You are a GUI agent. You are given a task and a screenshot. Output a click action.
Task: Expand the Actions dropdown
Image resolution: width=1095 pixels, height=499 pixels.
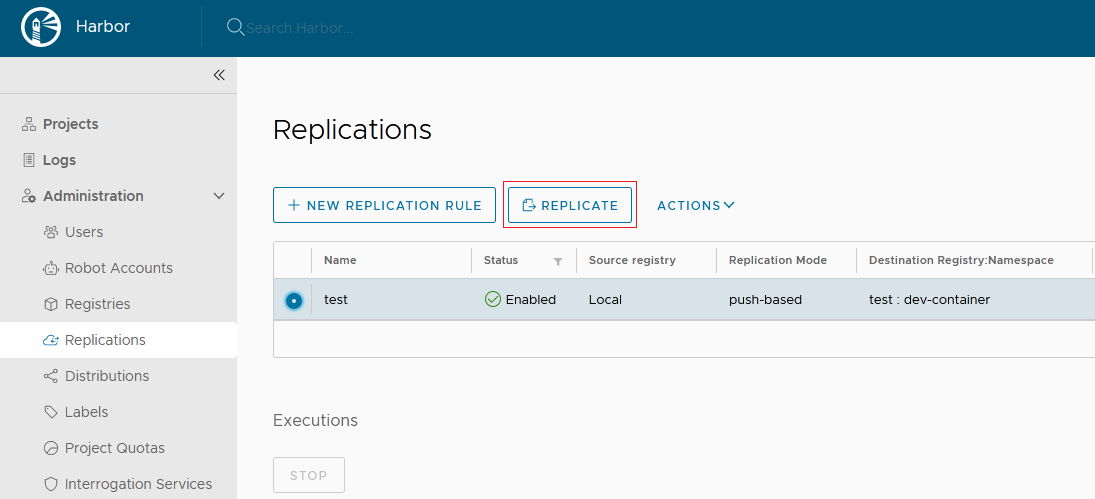click(696, 205)
